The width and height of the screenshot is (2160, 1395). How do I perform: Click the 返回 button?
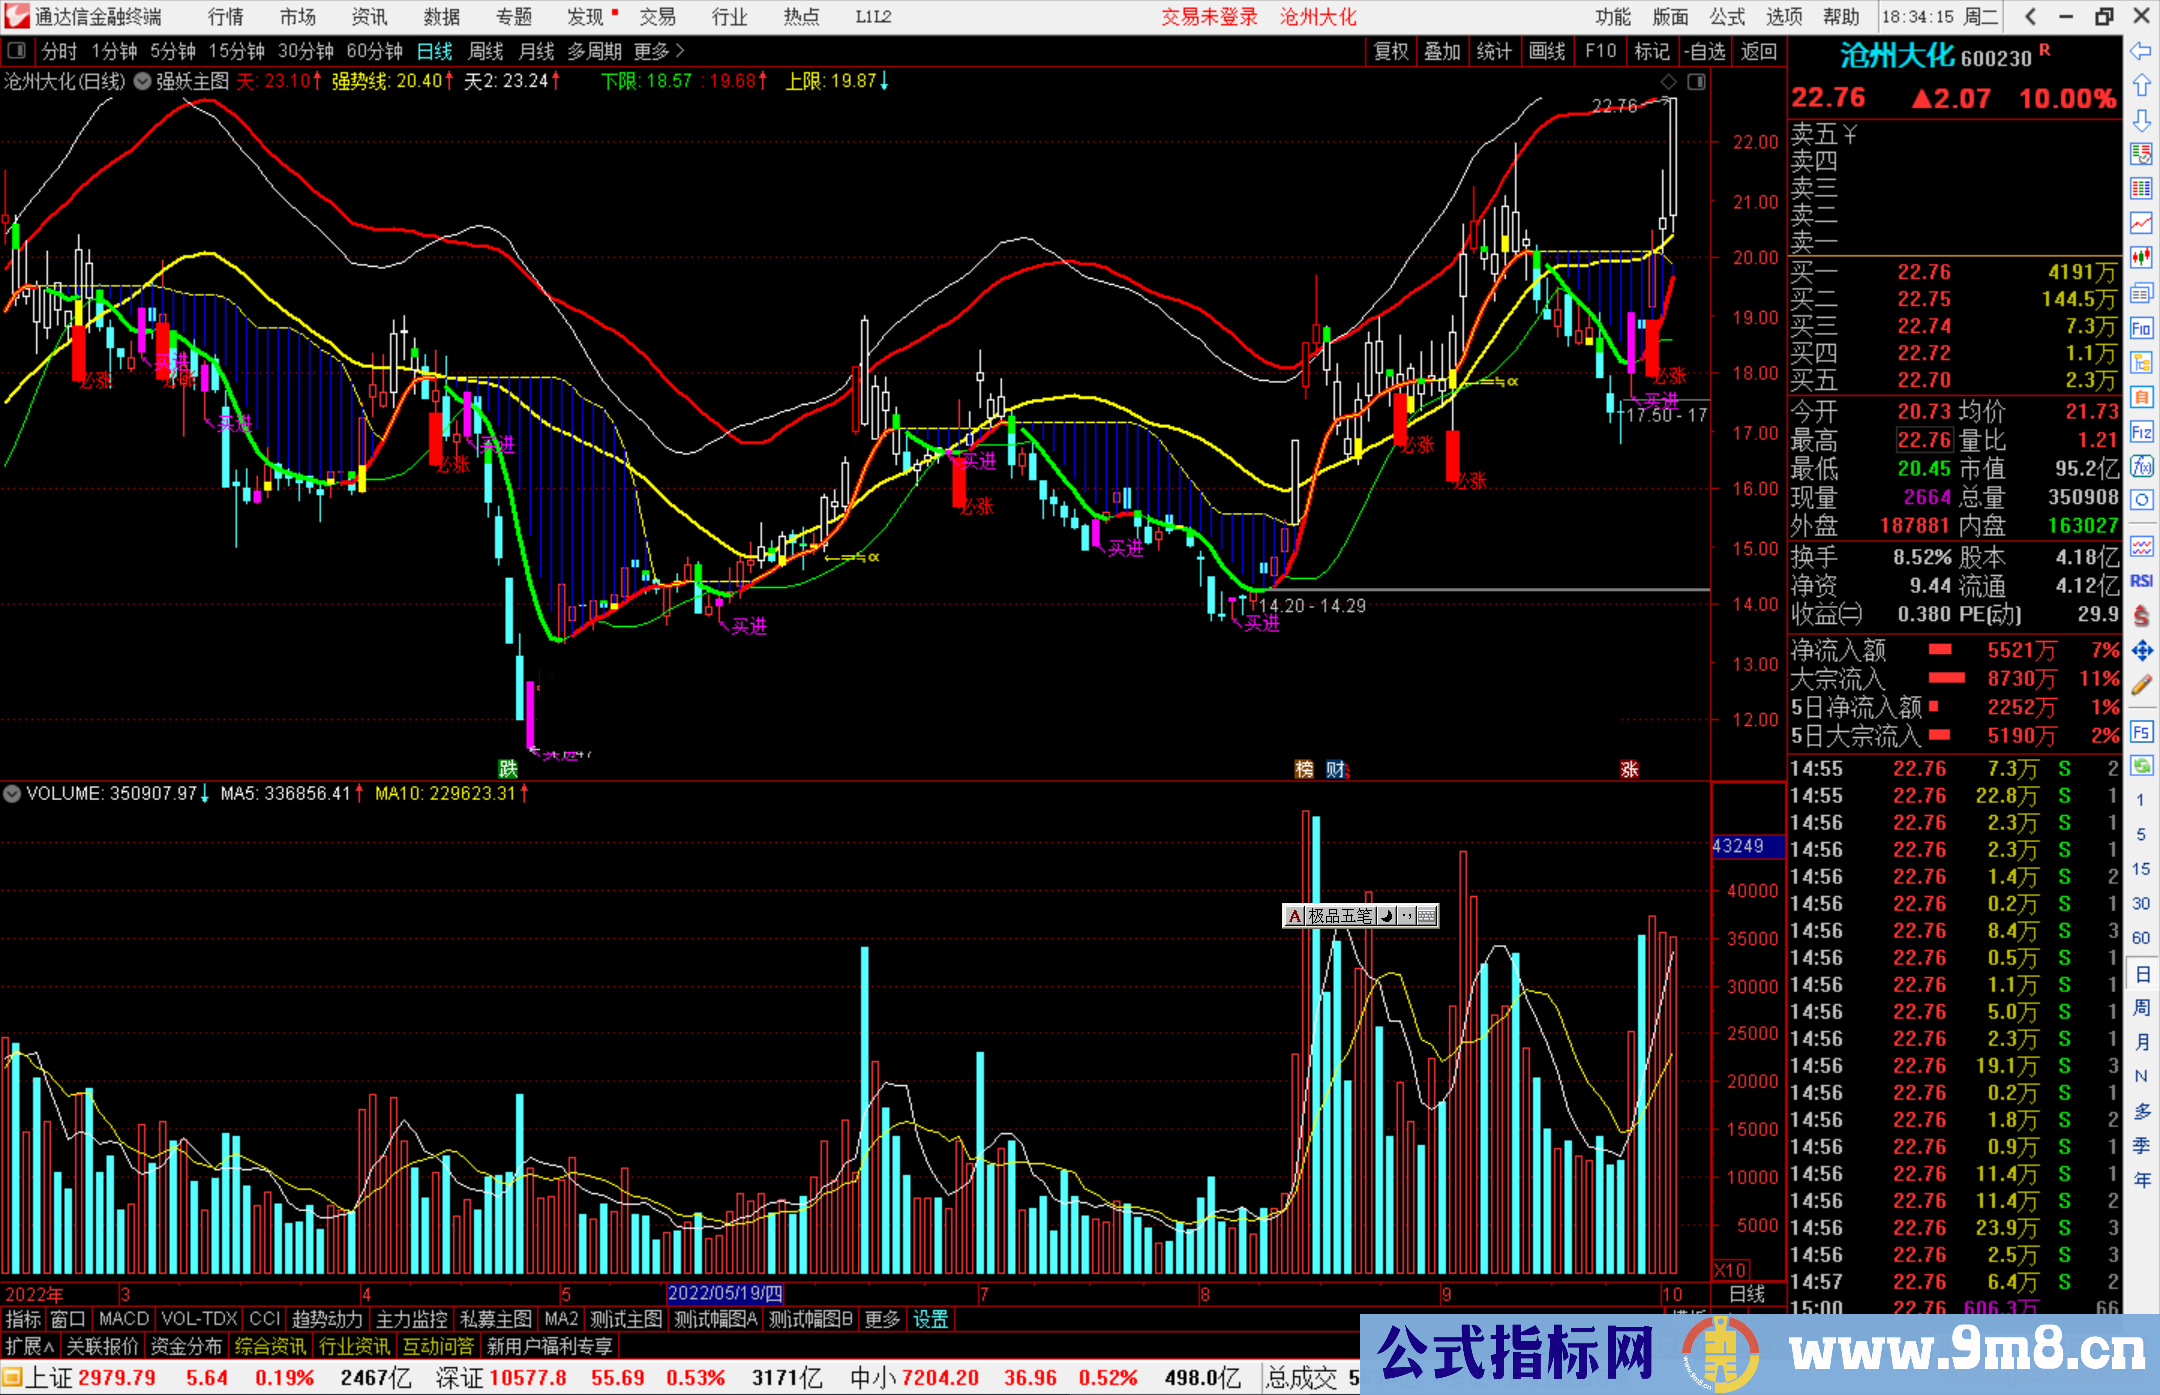click(1758, 51)
